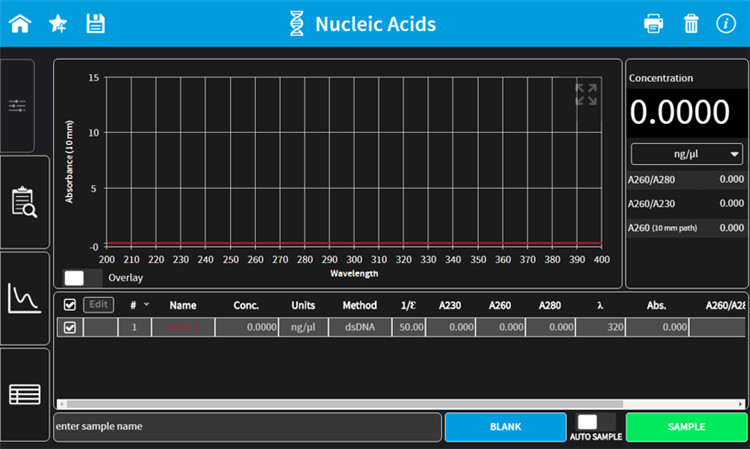Go to the Home screen icon
This screenshot has width=750, height=449.
20,23
